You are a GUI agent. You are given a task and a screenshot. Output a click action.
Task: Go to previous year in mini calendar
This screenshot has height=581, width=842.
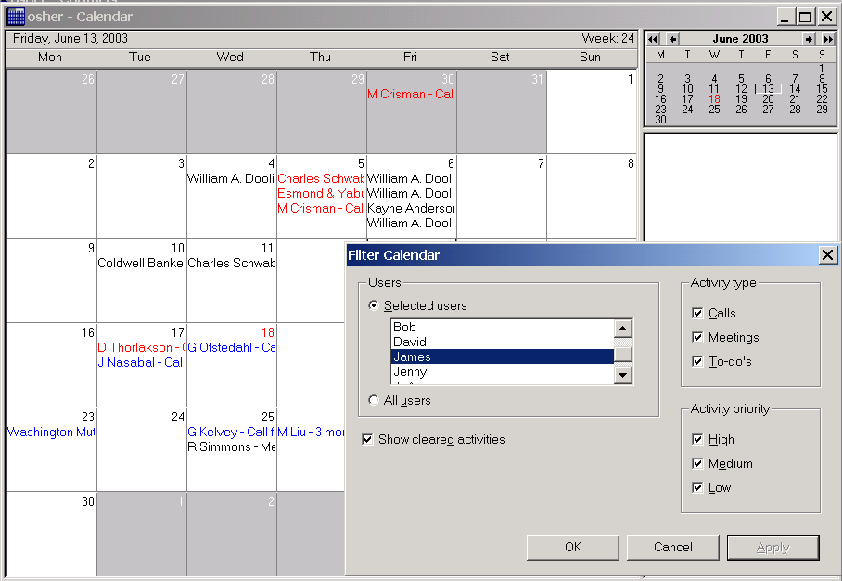[653, 39]
